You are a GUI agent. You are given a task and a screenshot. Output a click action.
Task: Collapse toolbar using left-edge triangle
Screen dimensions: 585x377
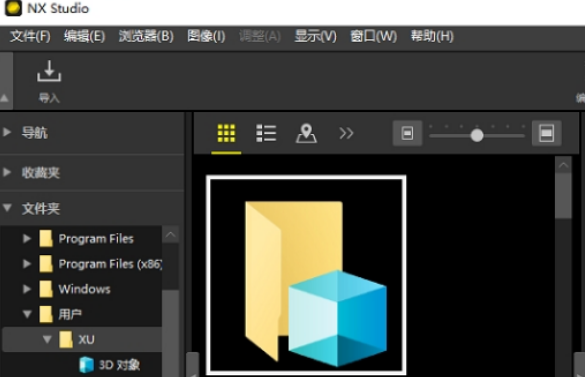(4, 98)
